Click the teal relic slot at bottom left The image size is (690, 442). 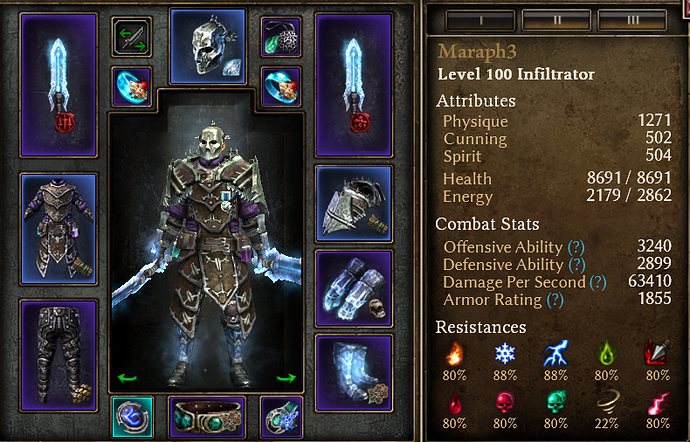click(132, 417)
